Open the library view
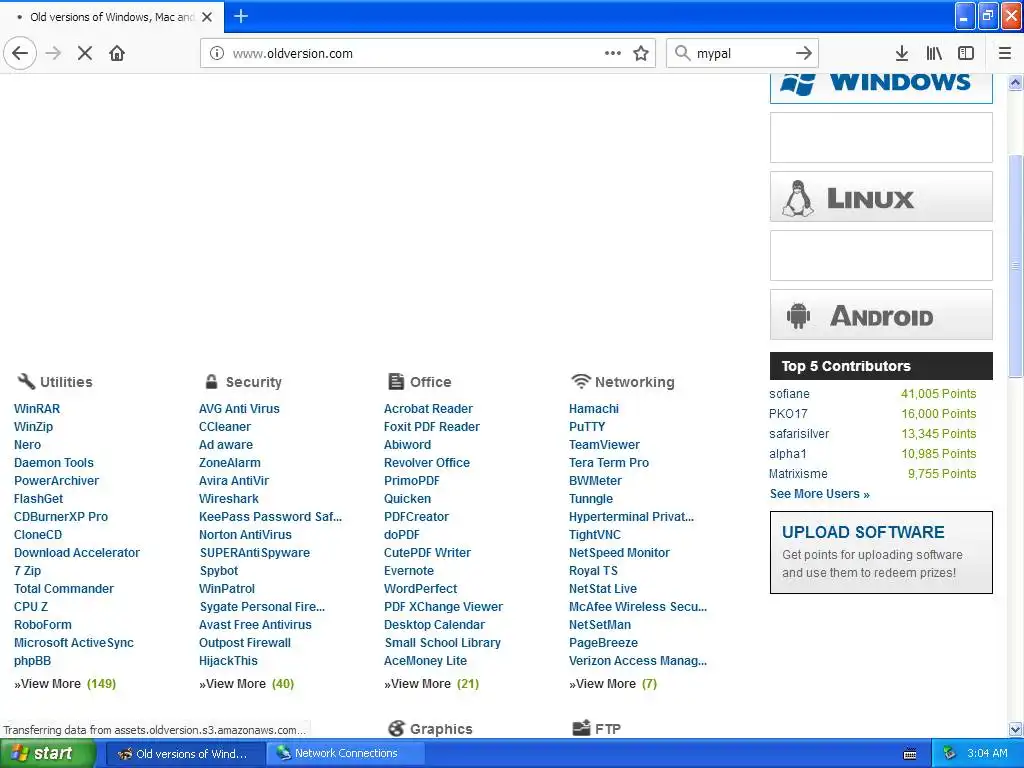This screenshot has height=768, width=1024. [934, 53]
